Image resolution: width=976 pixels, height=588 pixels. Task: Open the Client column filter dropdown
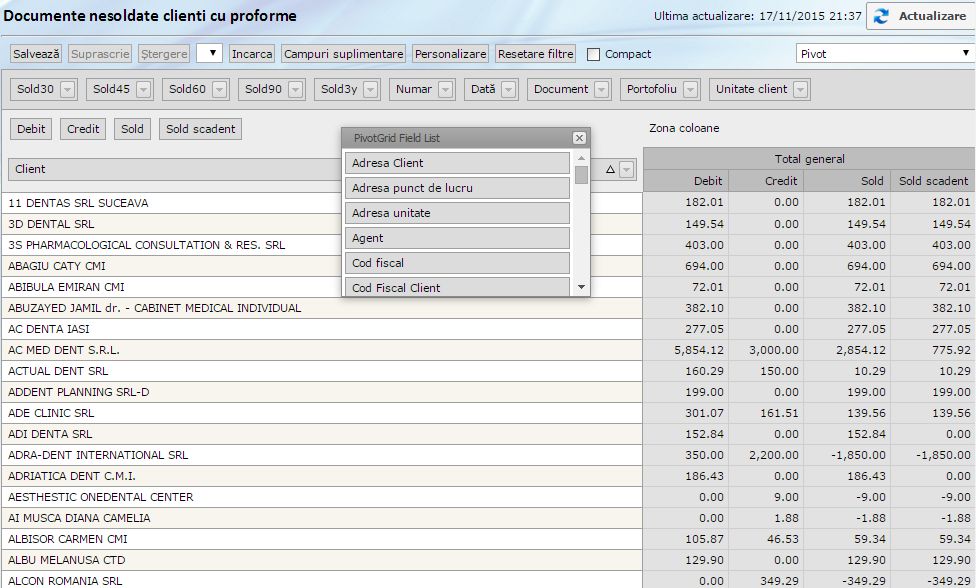point(627,170)
